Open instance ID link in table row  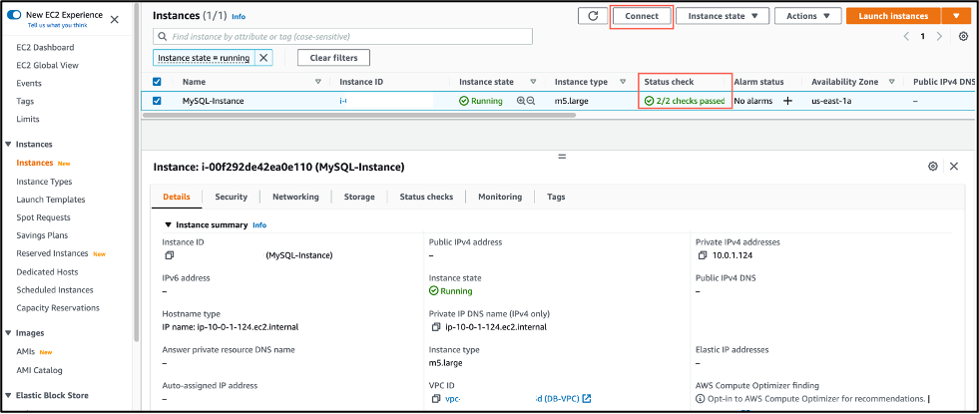pos(343,101)
